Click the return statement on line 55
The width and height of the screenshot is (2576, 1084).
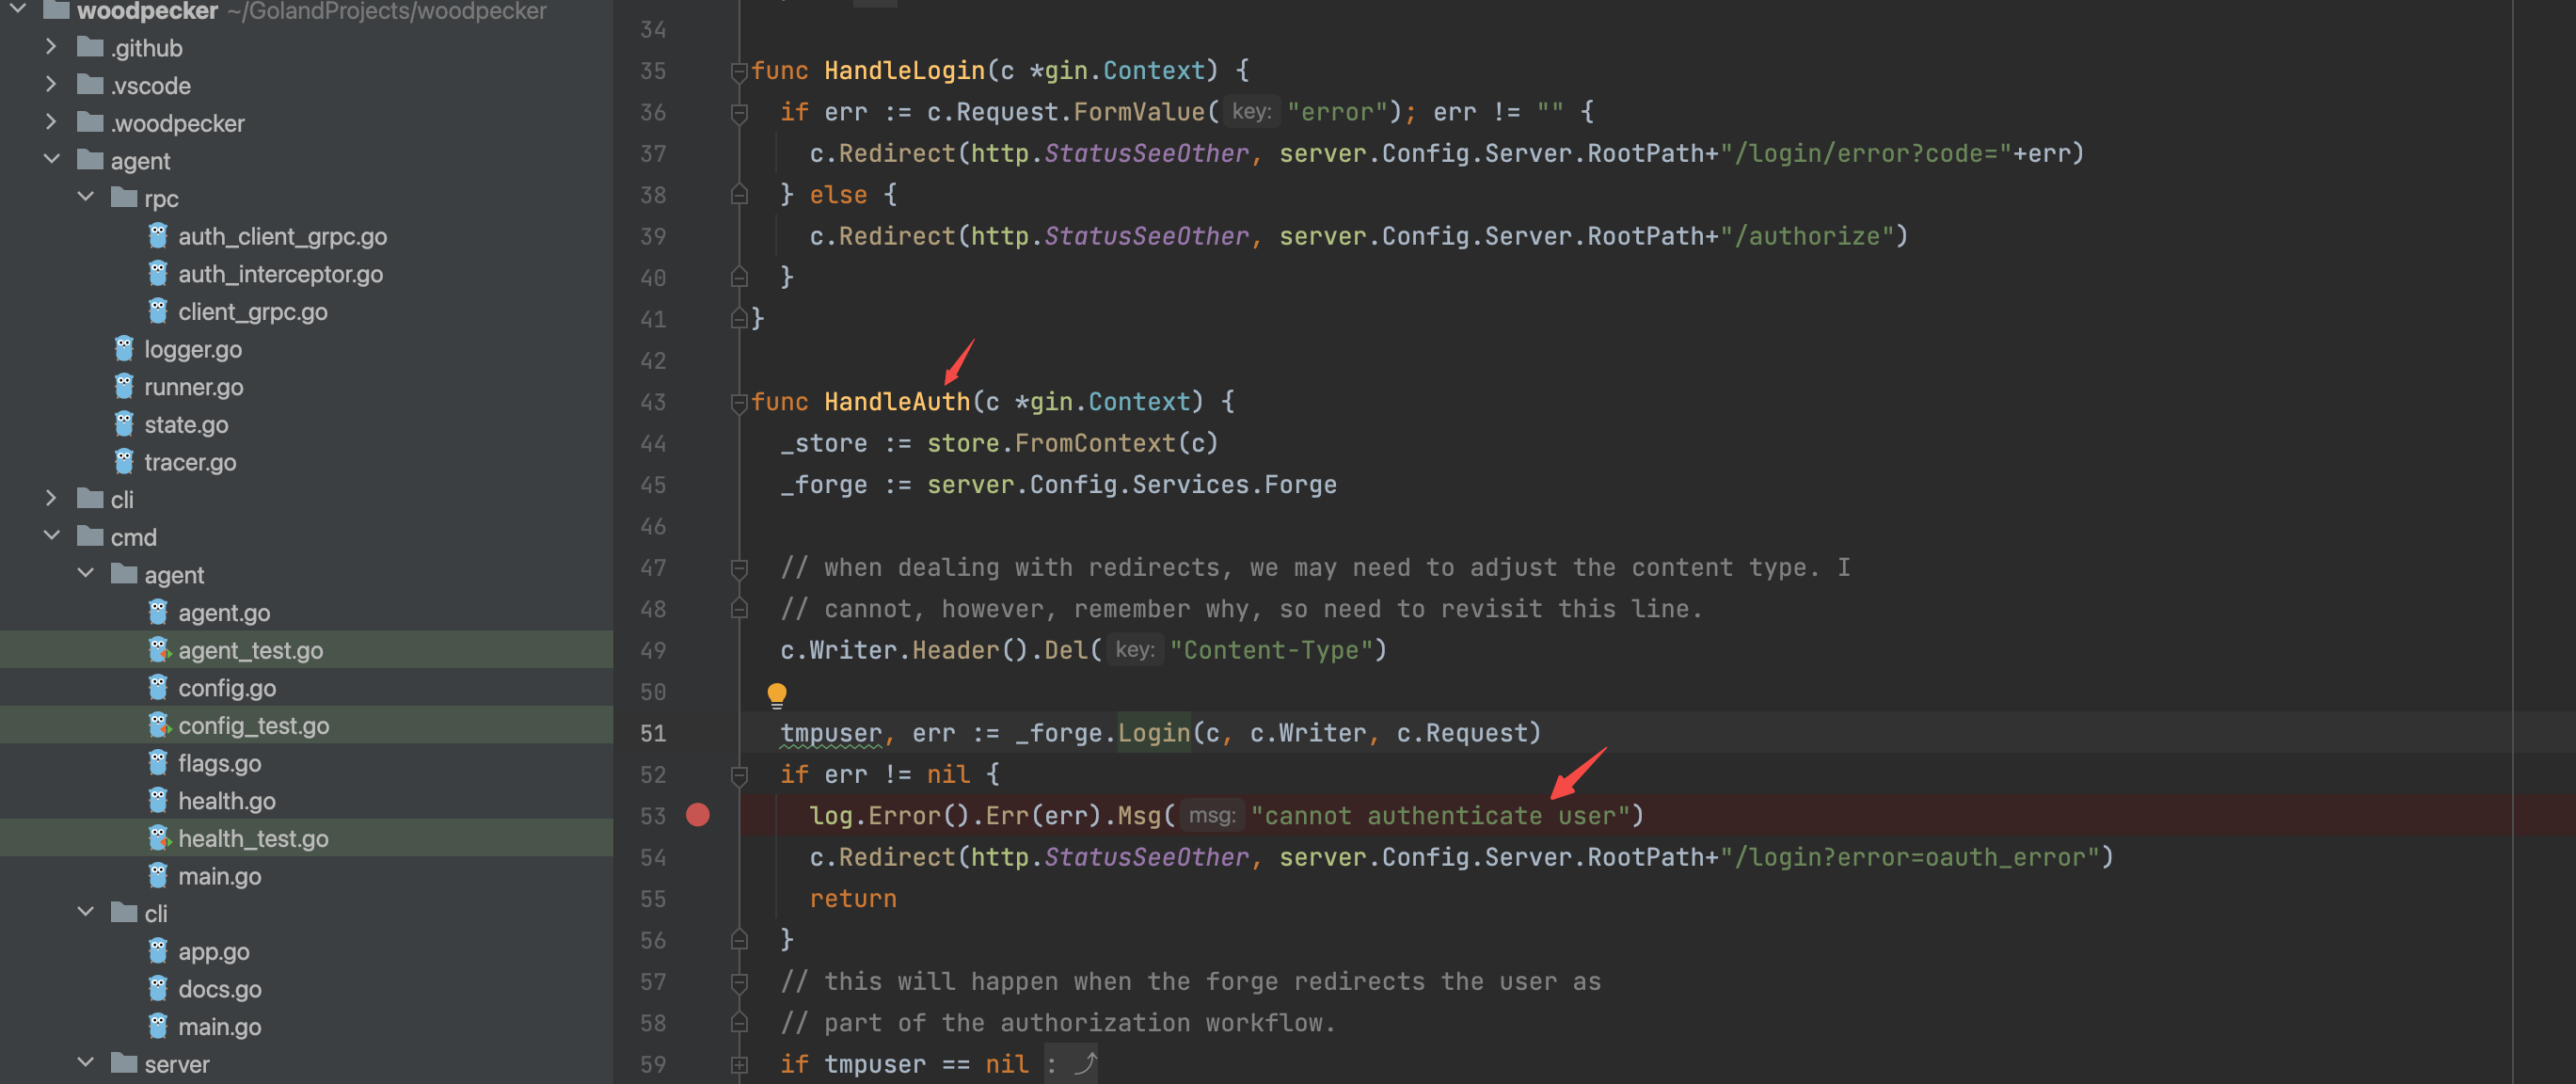click(853, 899)
